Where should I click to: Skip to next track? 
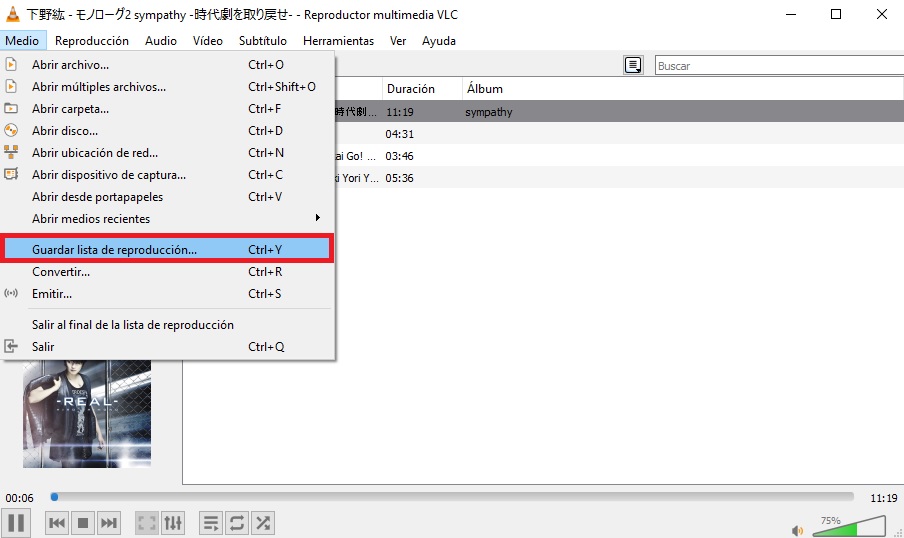(109, 523)
